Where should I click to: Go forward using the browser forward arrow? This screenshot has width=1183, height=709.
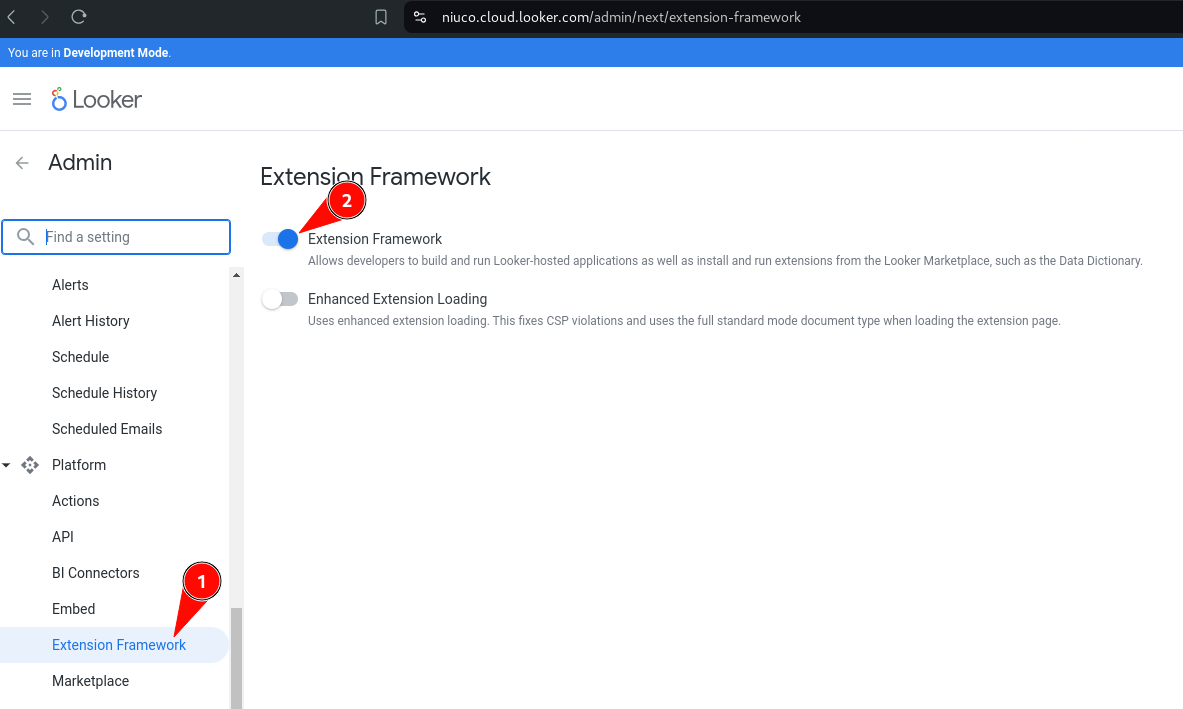(x=45, y=17)
